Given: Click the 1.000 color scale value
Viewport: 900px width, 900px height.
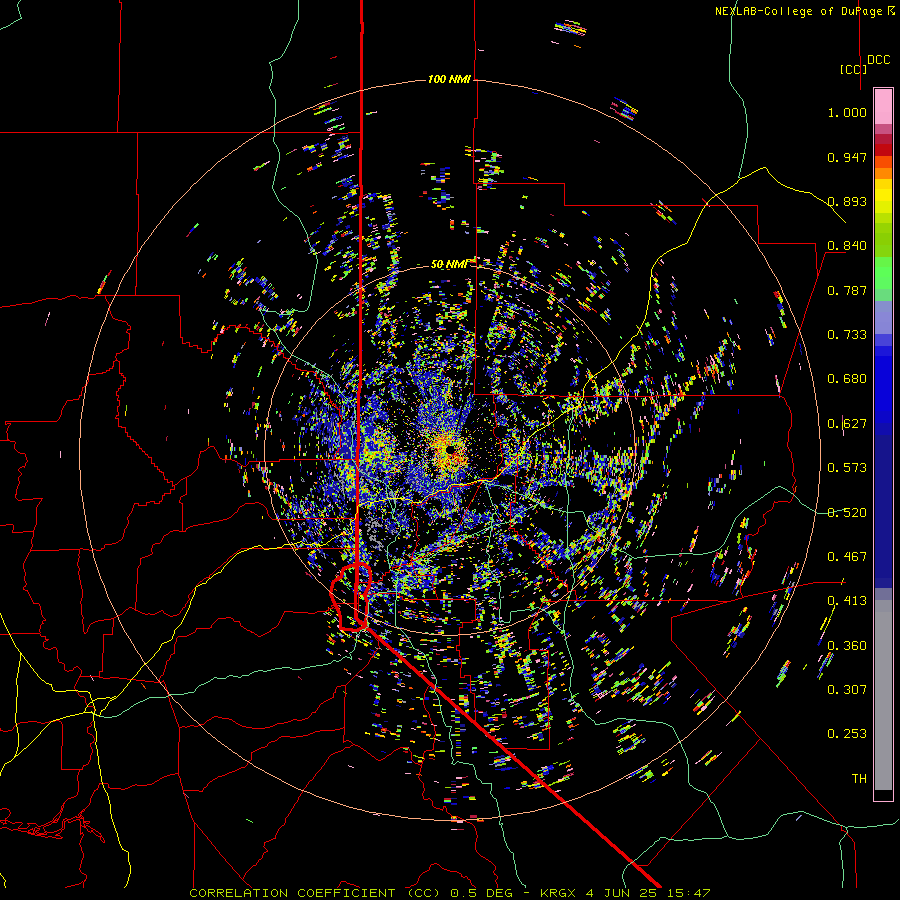Looking at the screenshot, I should (847, 112).
